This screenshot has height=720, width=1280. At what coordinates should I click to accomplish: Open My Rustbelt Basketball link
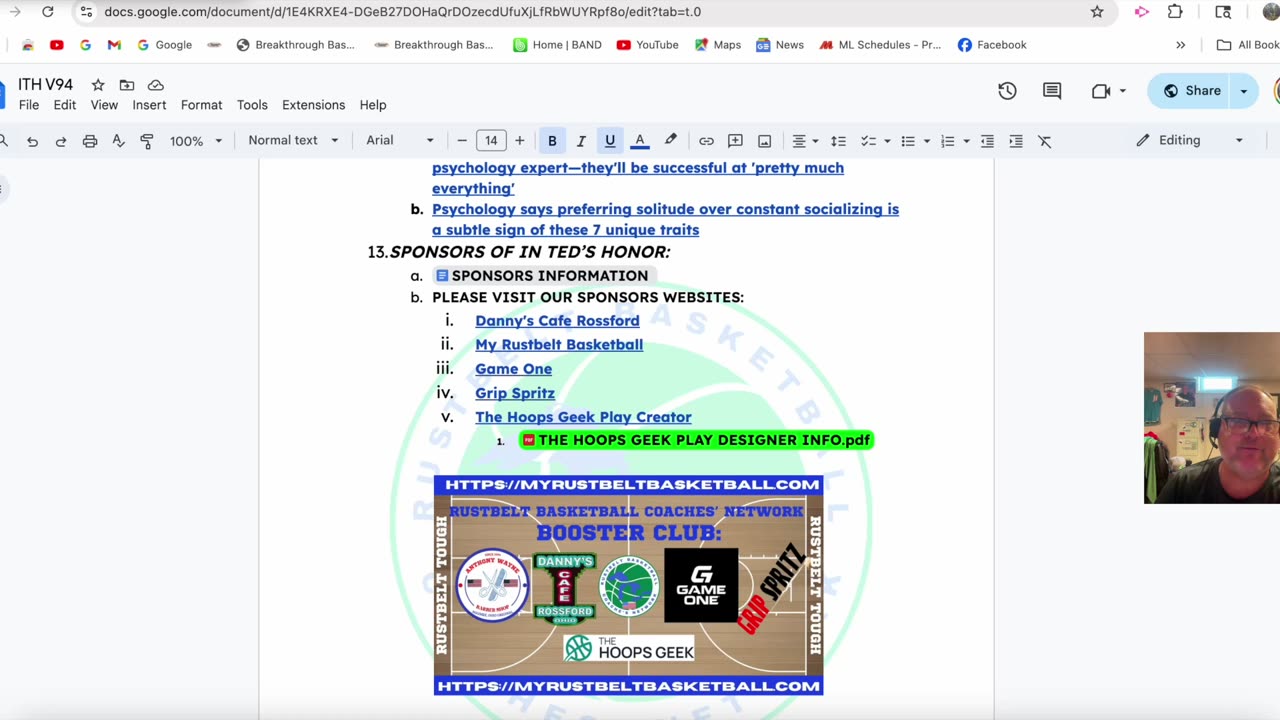click(559, 345)
